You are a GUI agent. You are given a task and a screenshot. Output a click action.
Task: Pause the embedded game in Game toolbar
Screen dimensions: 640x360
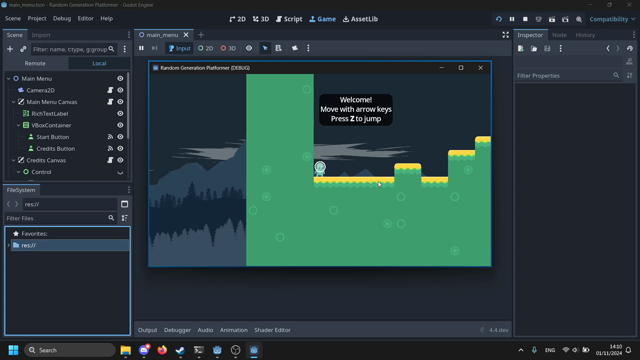click(x=141, y=48)
